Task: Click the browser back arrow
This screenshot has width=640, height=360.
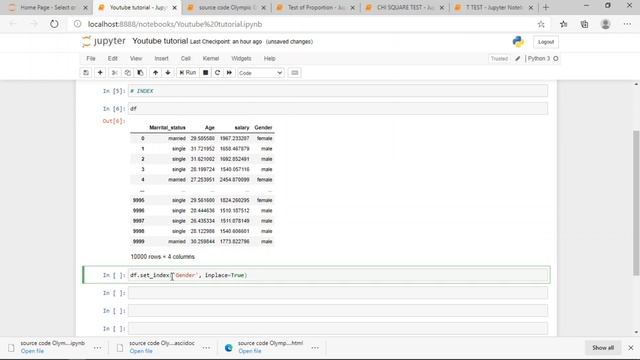Action: click(13, 24)
